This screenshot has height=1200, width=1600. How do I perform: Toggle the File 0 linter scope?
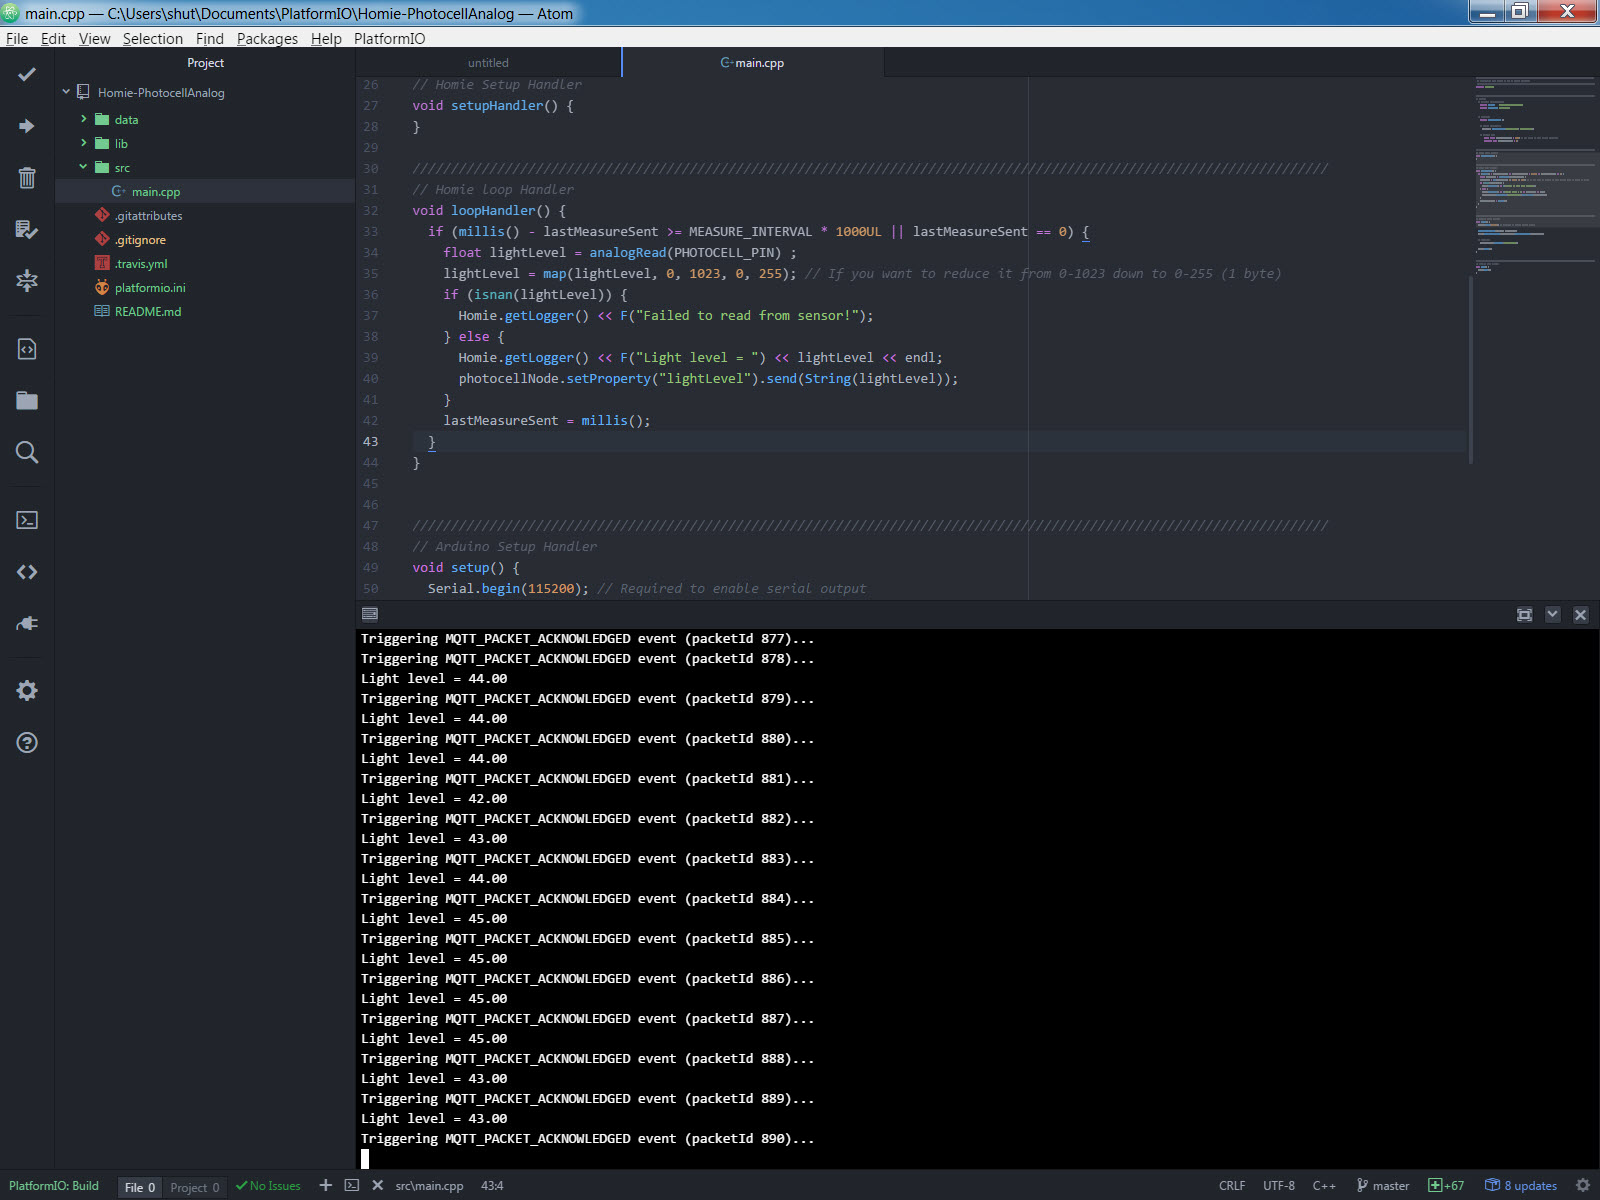point(139,1187)
